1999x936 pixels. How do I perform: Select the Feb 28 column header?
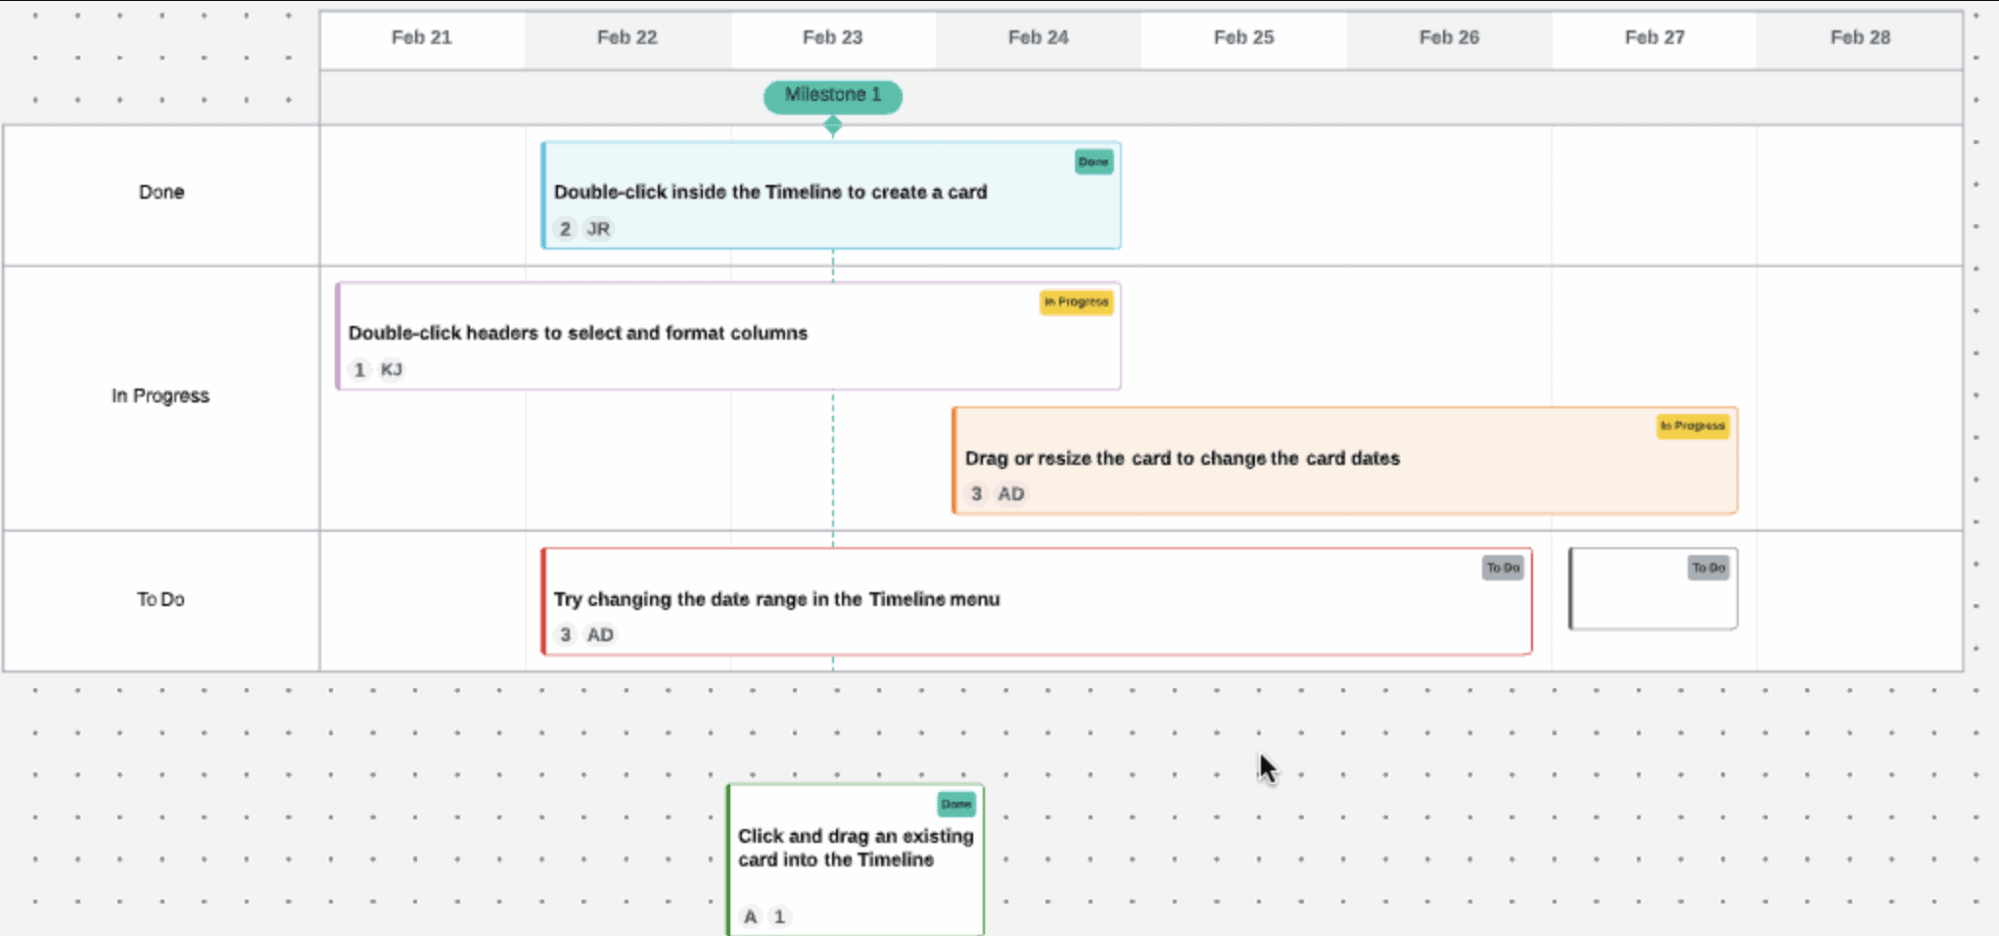click(1860, 38)
